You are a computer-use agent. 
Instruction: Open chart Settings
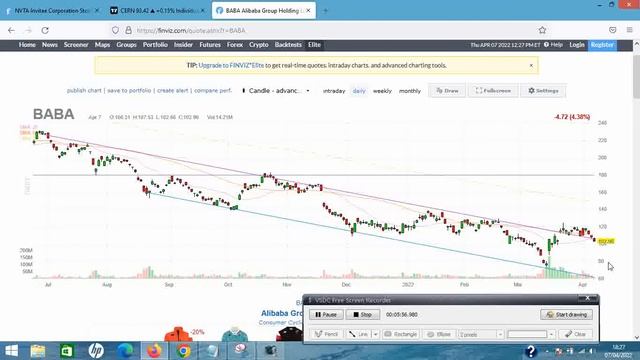543,91
